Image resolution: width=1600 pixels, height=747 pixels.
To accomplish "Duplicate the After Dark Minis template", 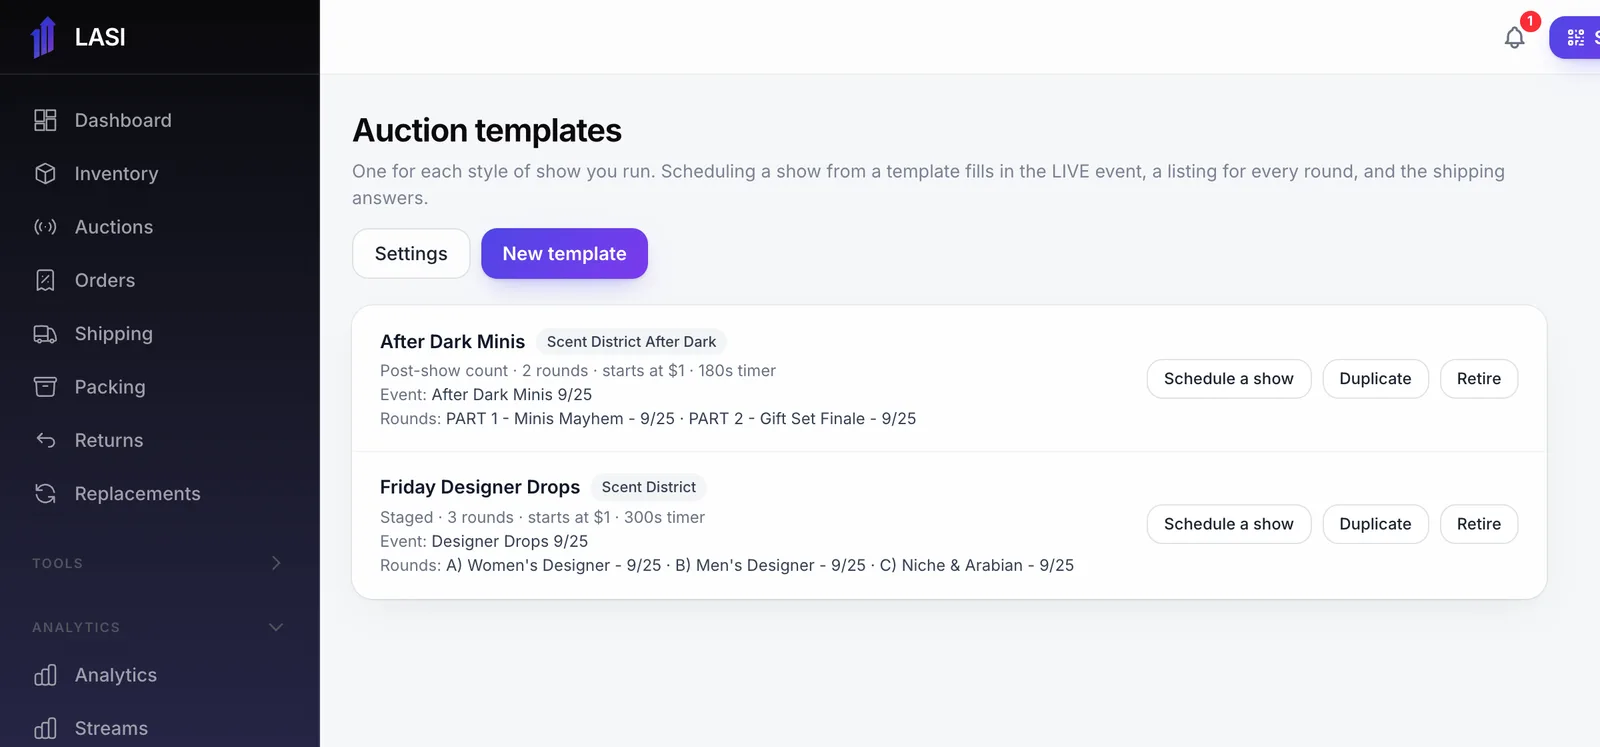I will pyautogui.click(x=1375, y=379).
